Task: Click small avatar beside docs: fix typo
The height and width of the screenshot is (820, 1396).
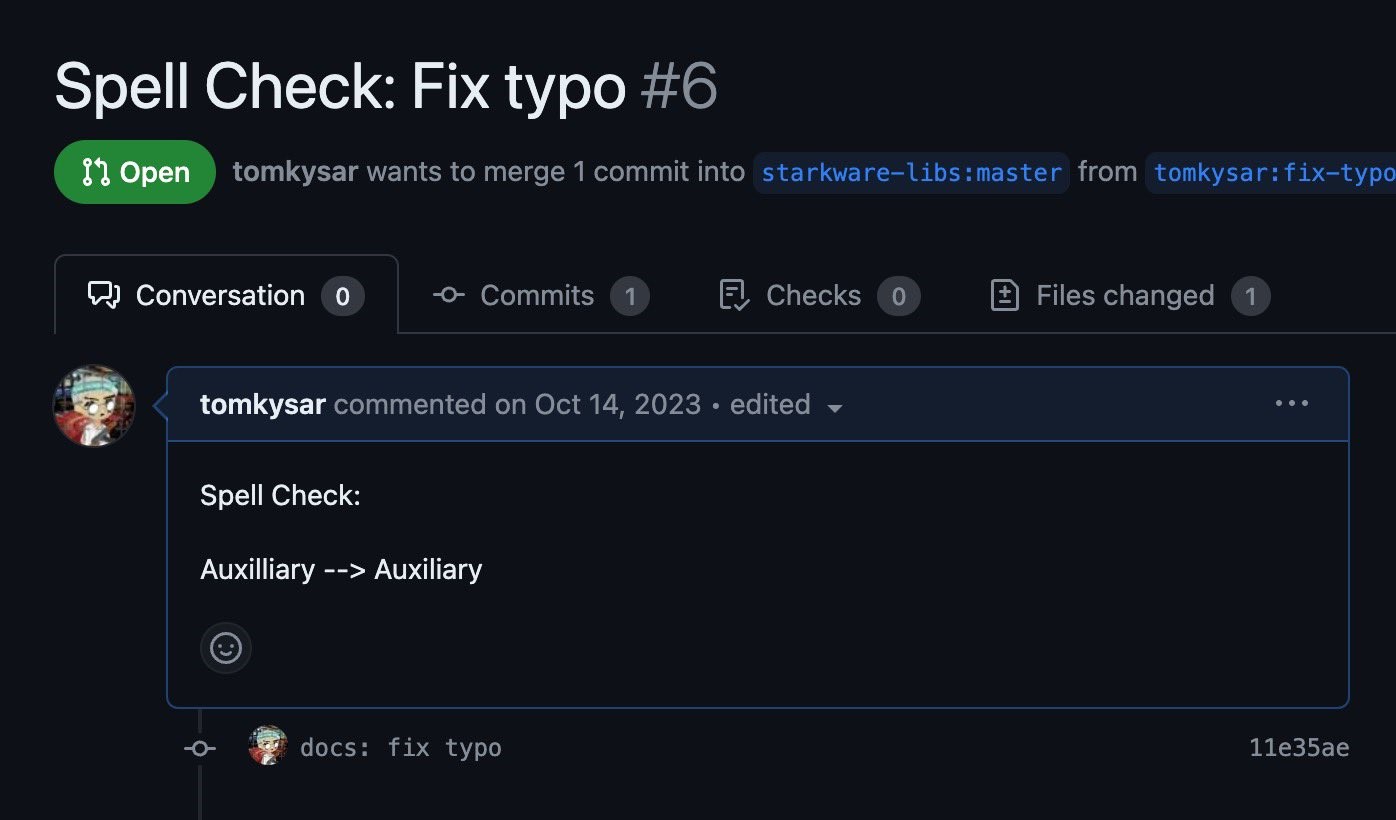Action: coord(268,746)
